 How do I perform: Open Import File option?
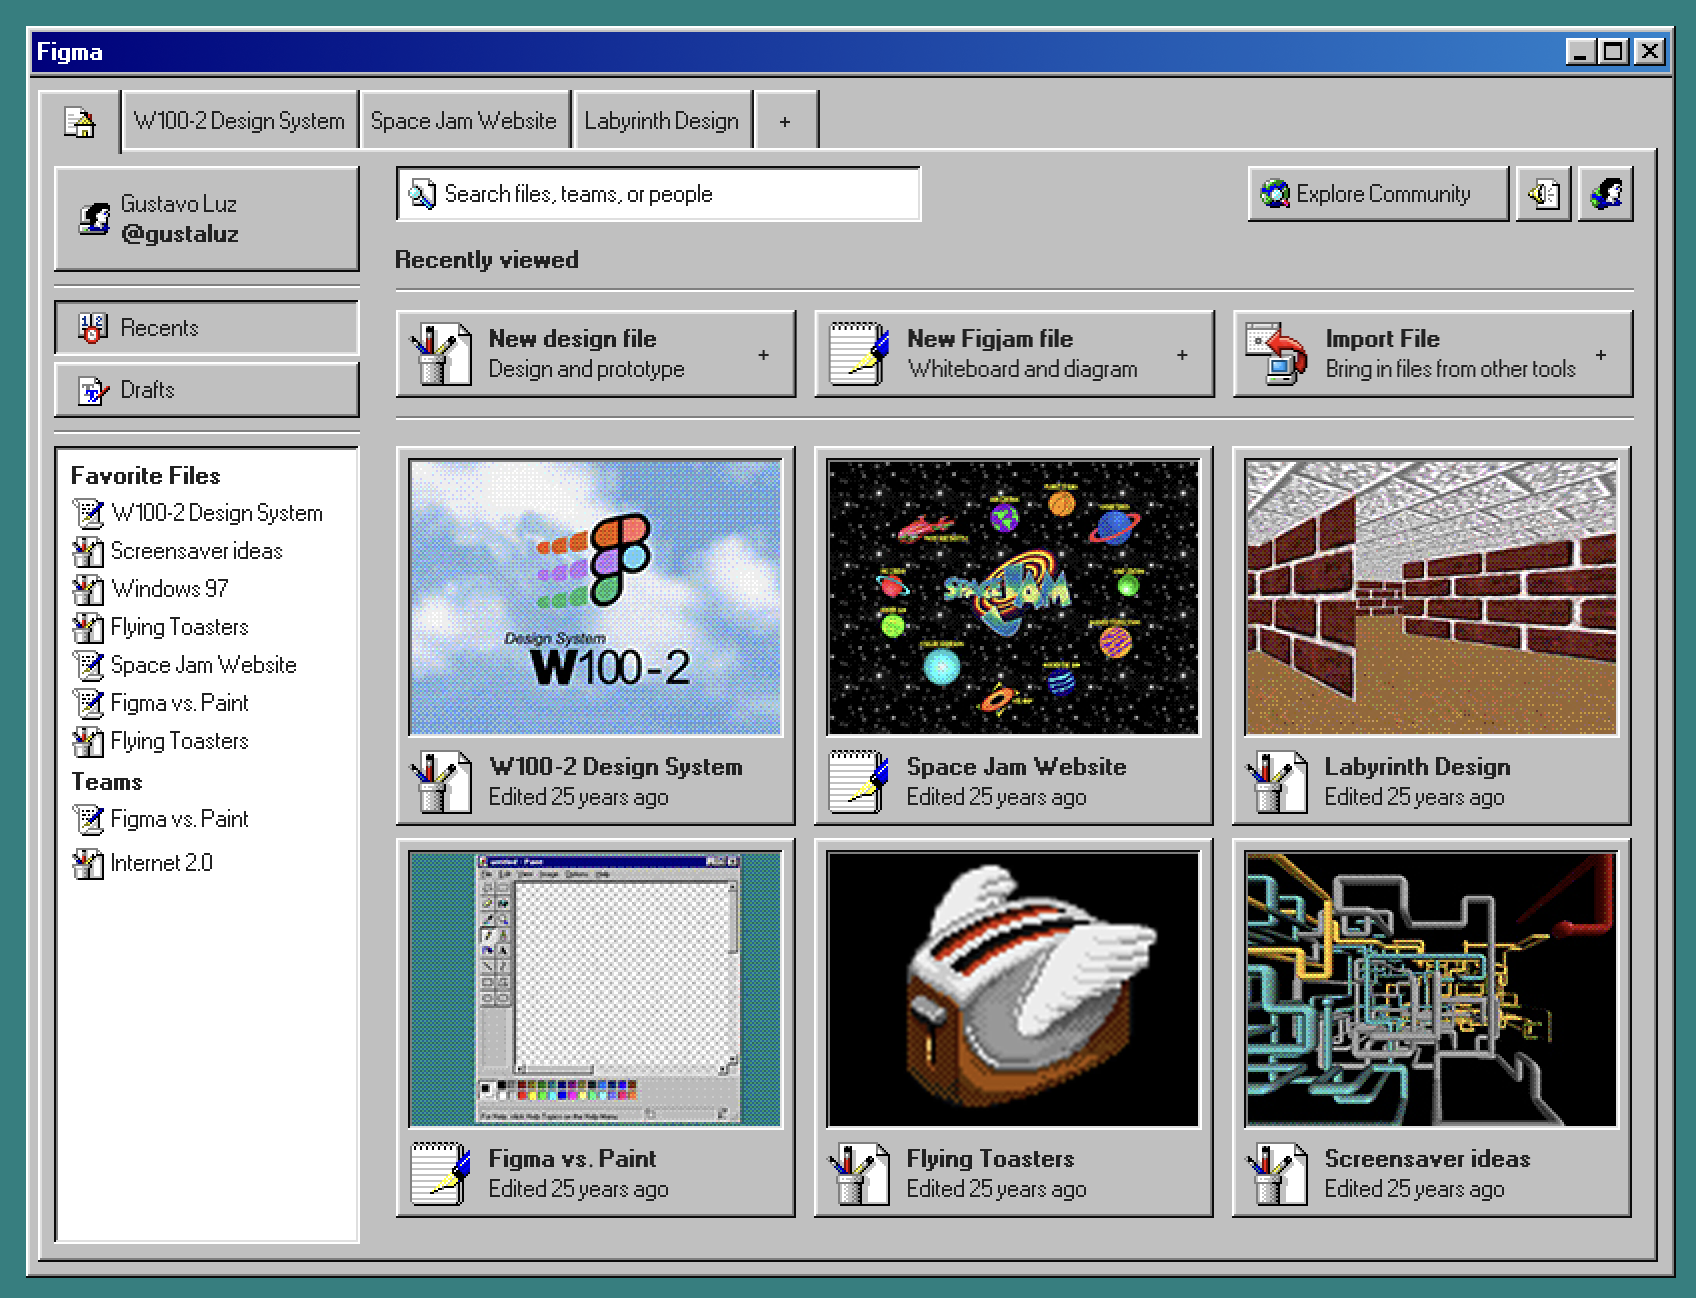[1433, 354]
